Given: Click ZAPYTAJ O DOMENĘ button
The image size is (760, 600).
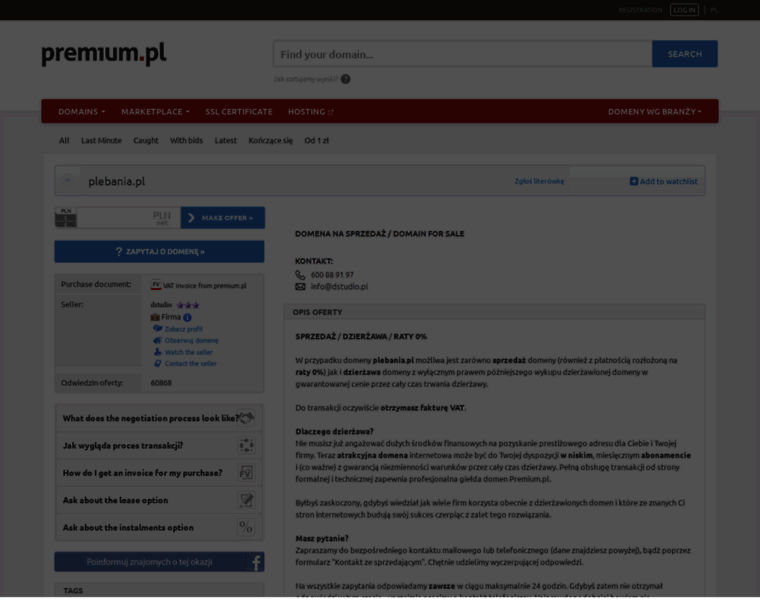Looking at the screenshot, I should (159, 252).
